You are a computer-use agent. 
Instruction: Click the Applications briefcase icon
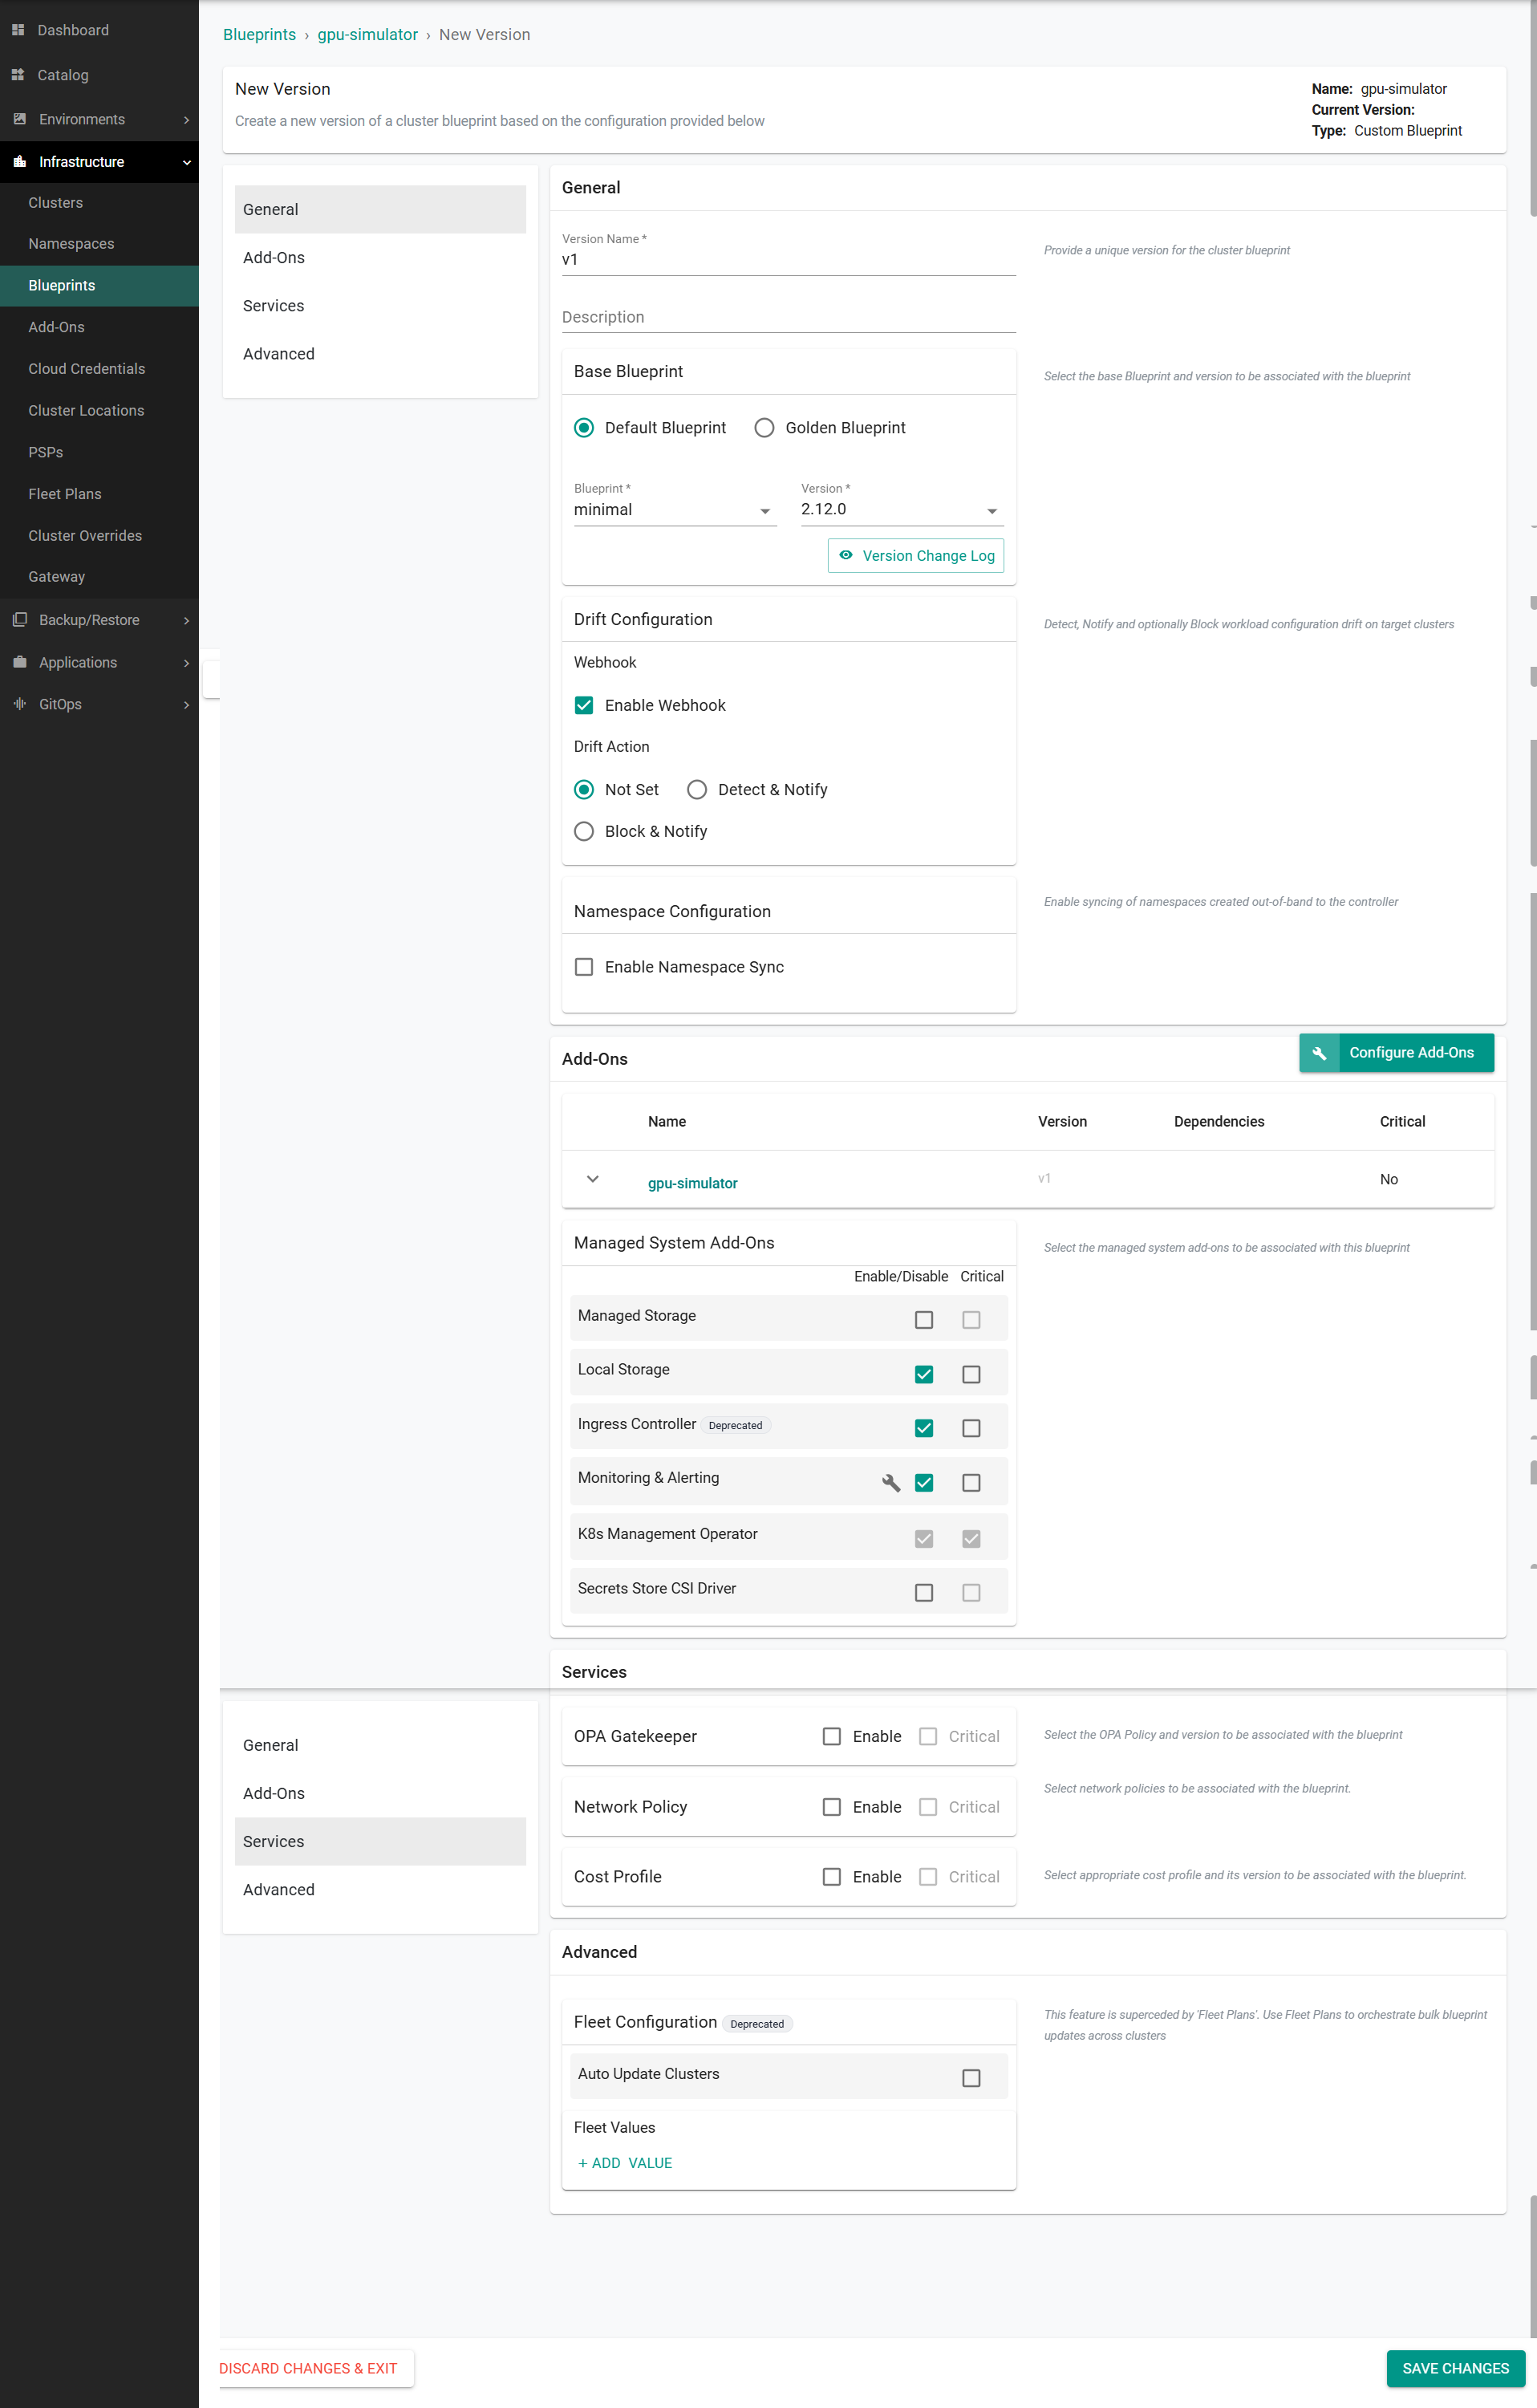tap(19, 662)
